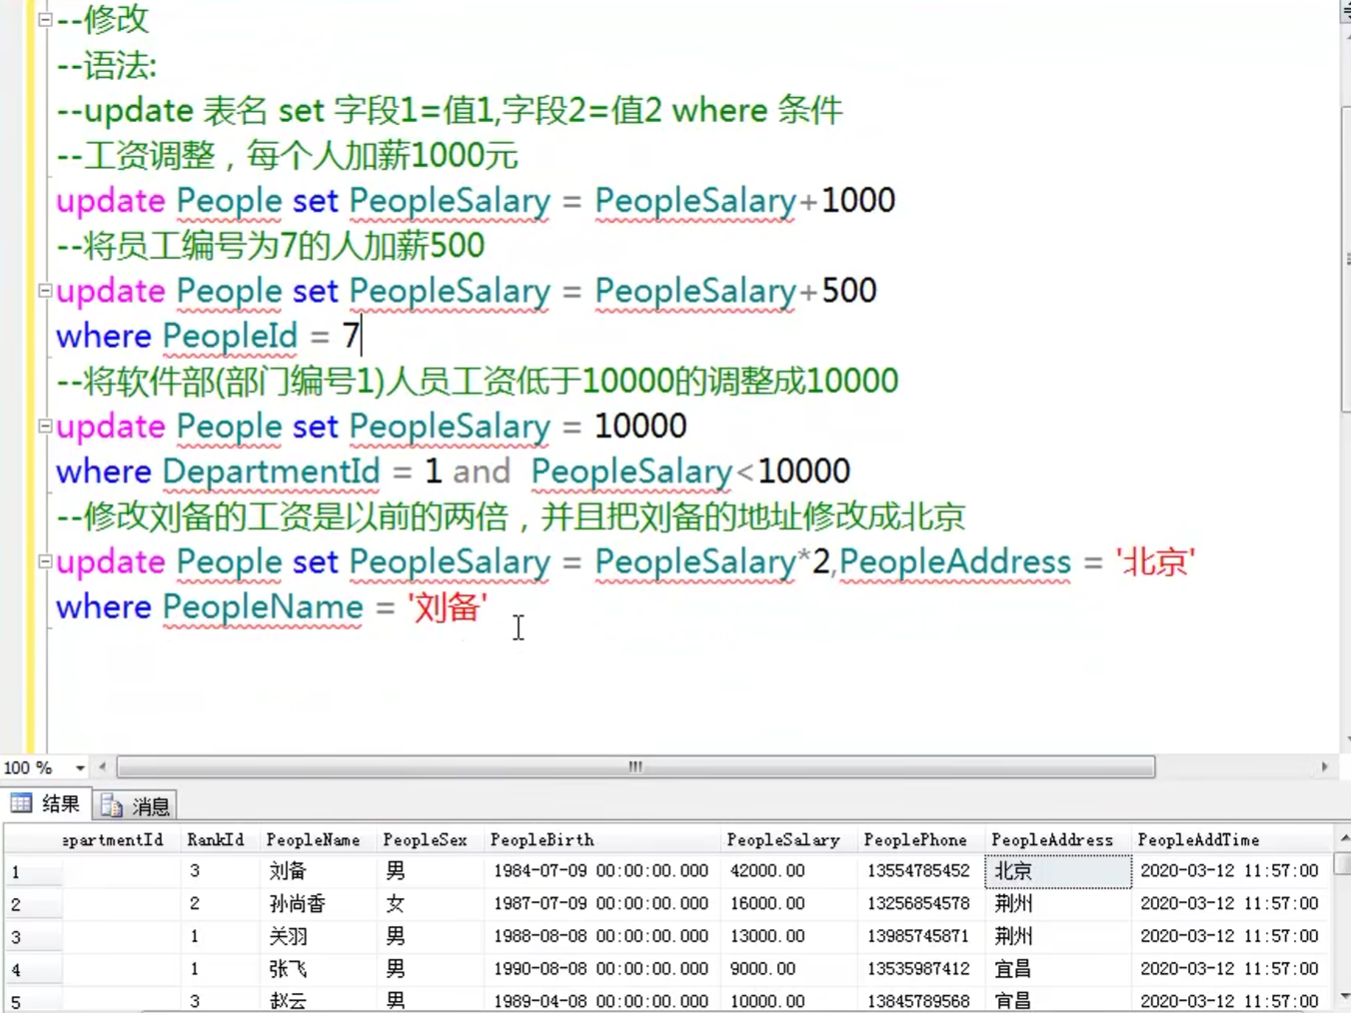This screenshot has width=1351, height=1013.
Task: Click the PeopleId identifier in where clause
Action: tap(230, 336)
